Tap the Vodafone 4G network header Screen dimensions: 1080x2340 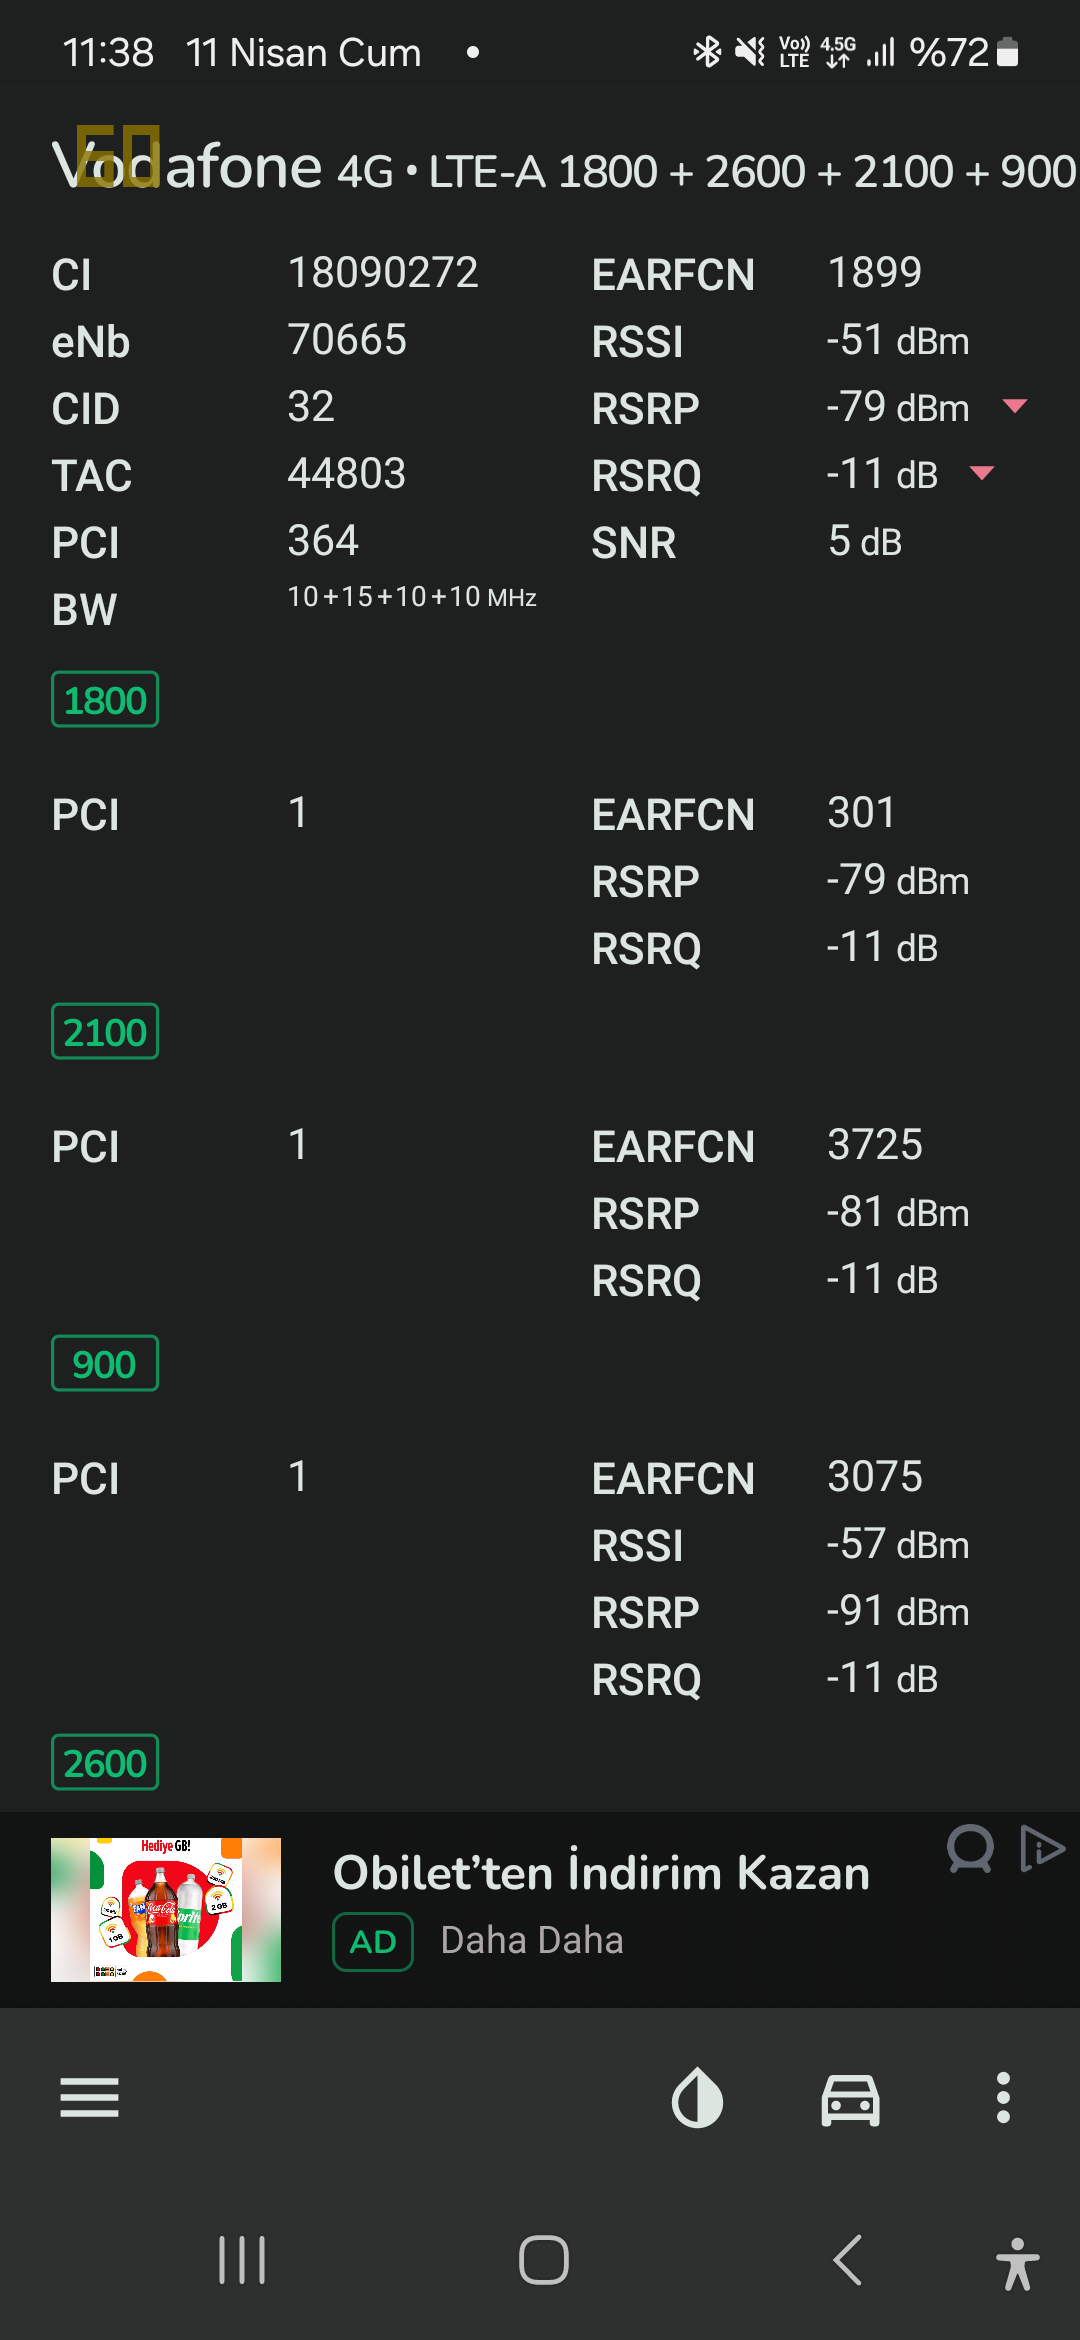(x=564, y=167)
